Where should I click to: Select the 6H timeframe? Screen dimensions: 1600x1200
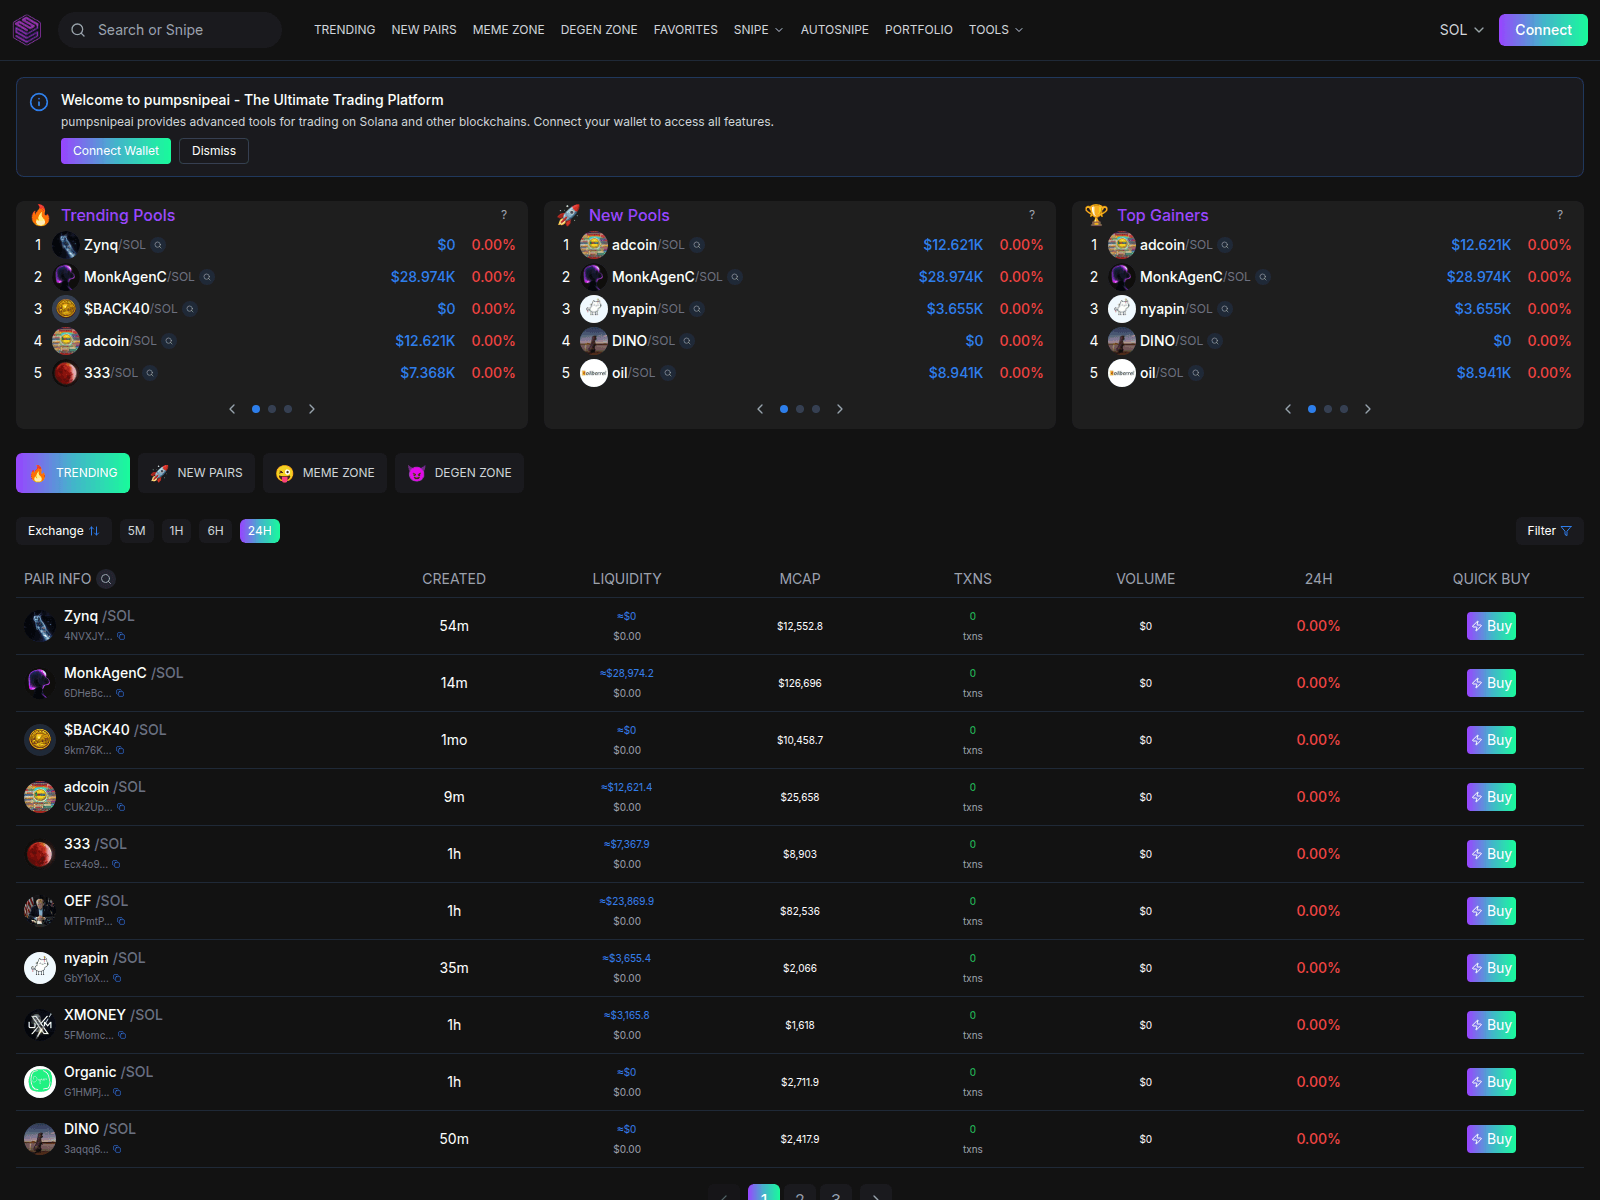tap(214, 531)
